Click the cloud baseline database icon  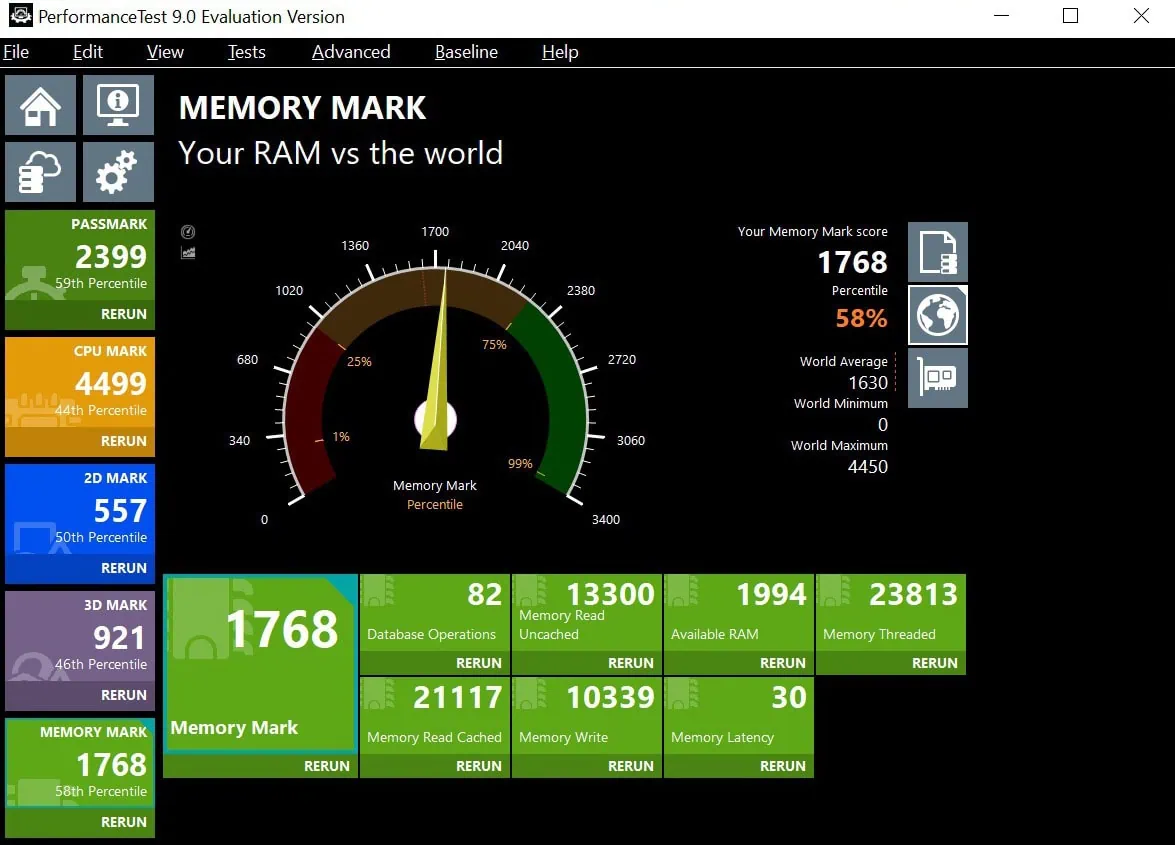pos(40,172)
